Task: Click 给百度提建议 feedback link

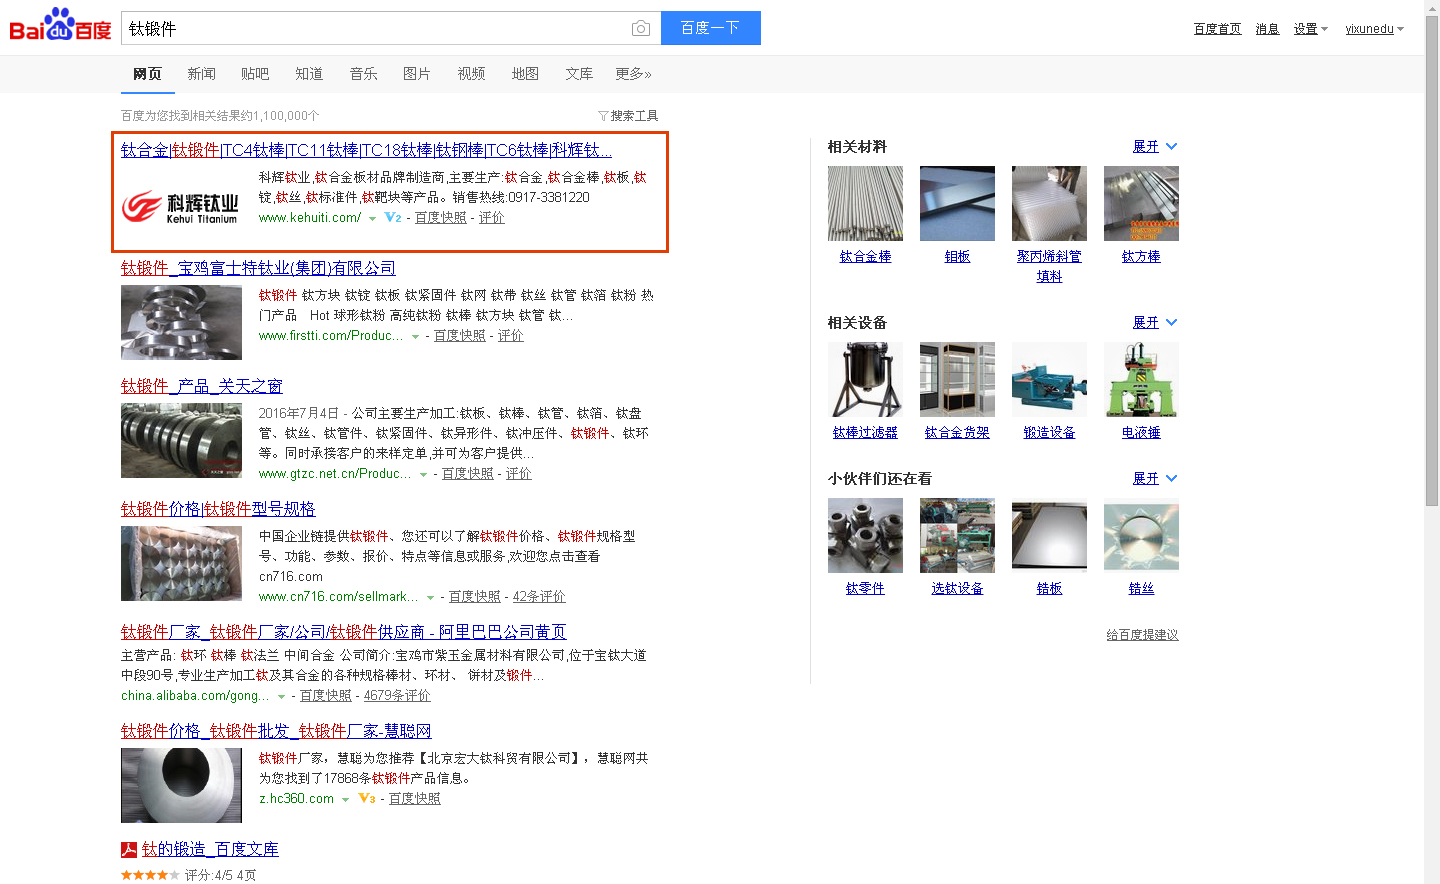Action: [1142, 635]
